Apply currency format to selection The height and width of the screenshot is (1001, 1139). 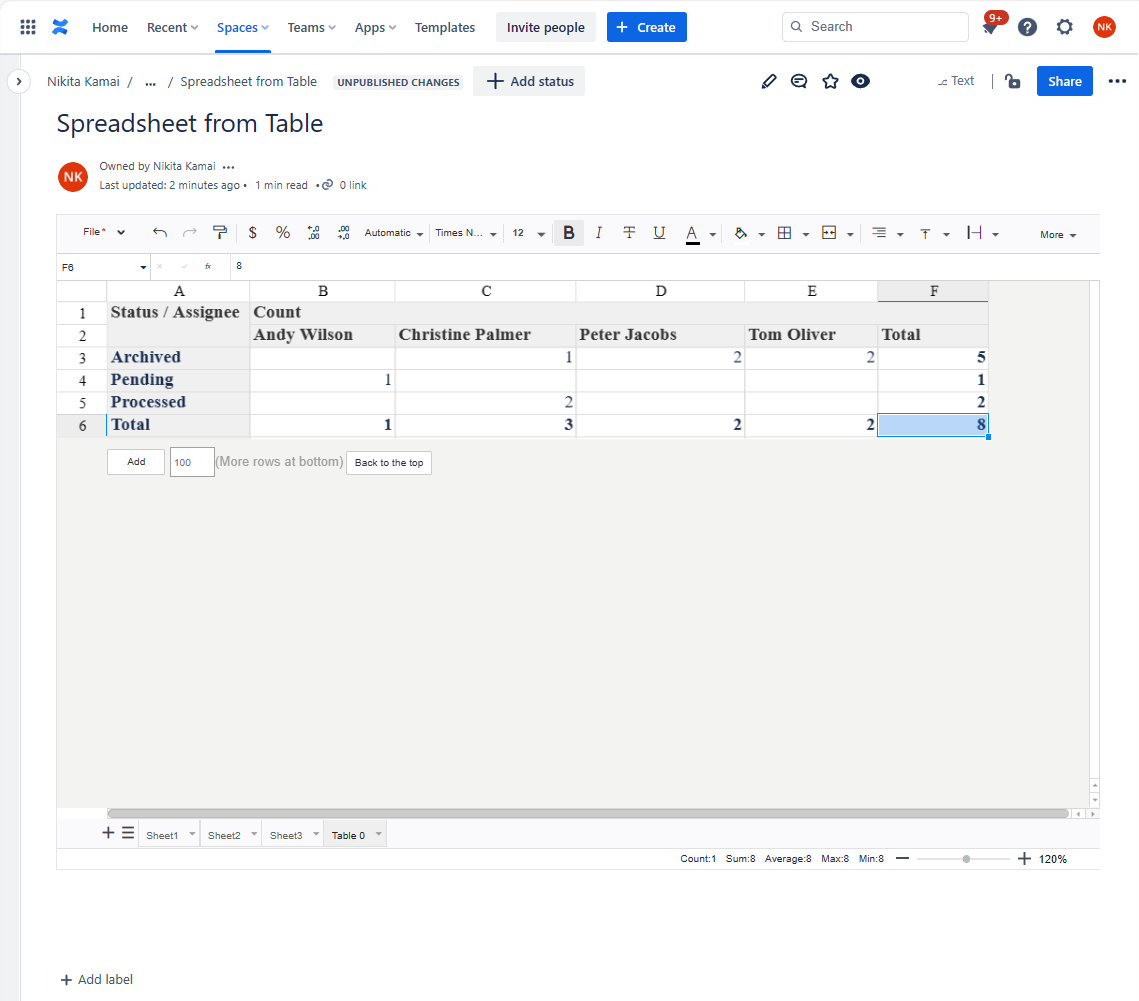point(252,232)
